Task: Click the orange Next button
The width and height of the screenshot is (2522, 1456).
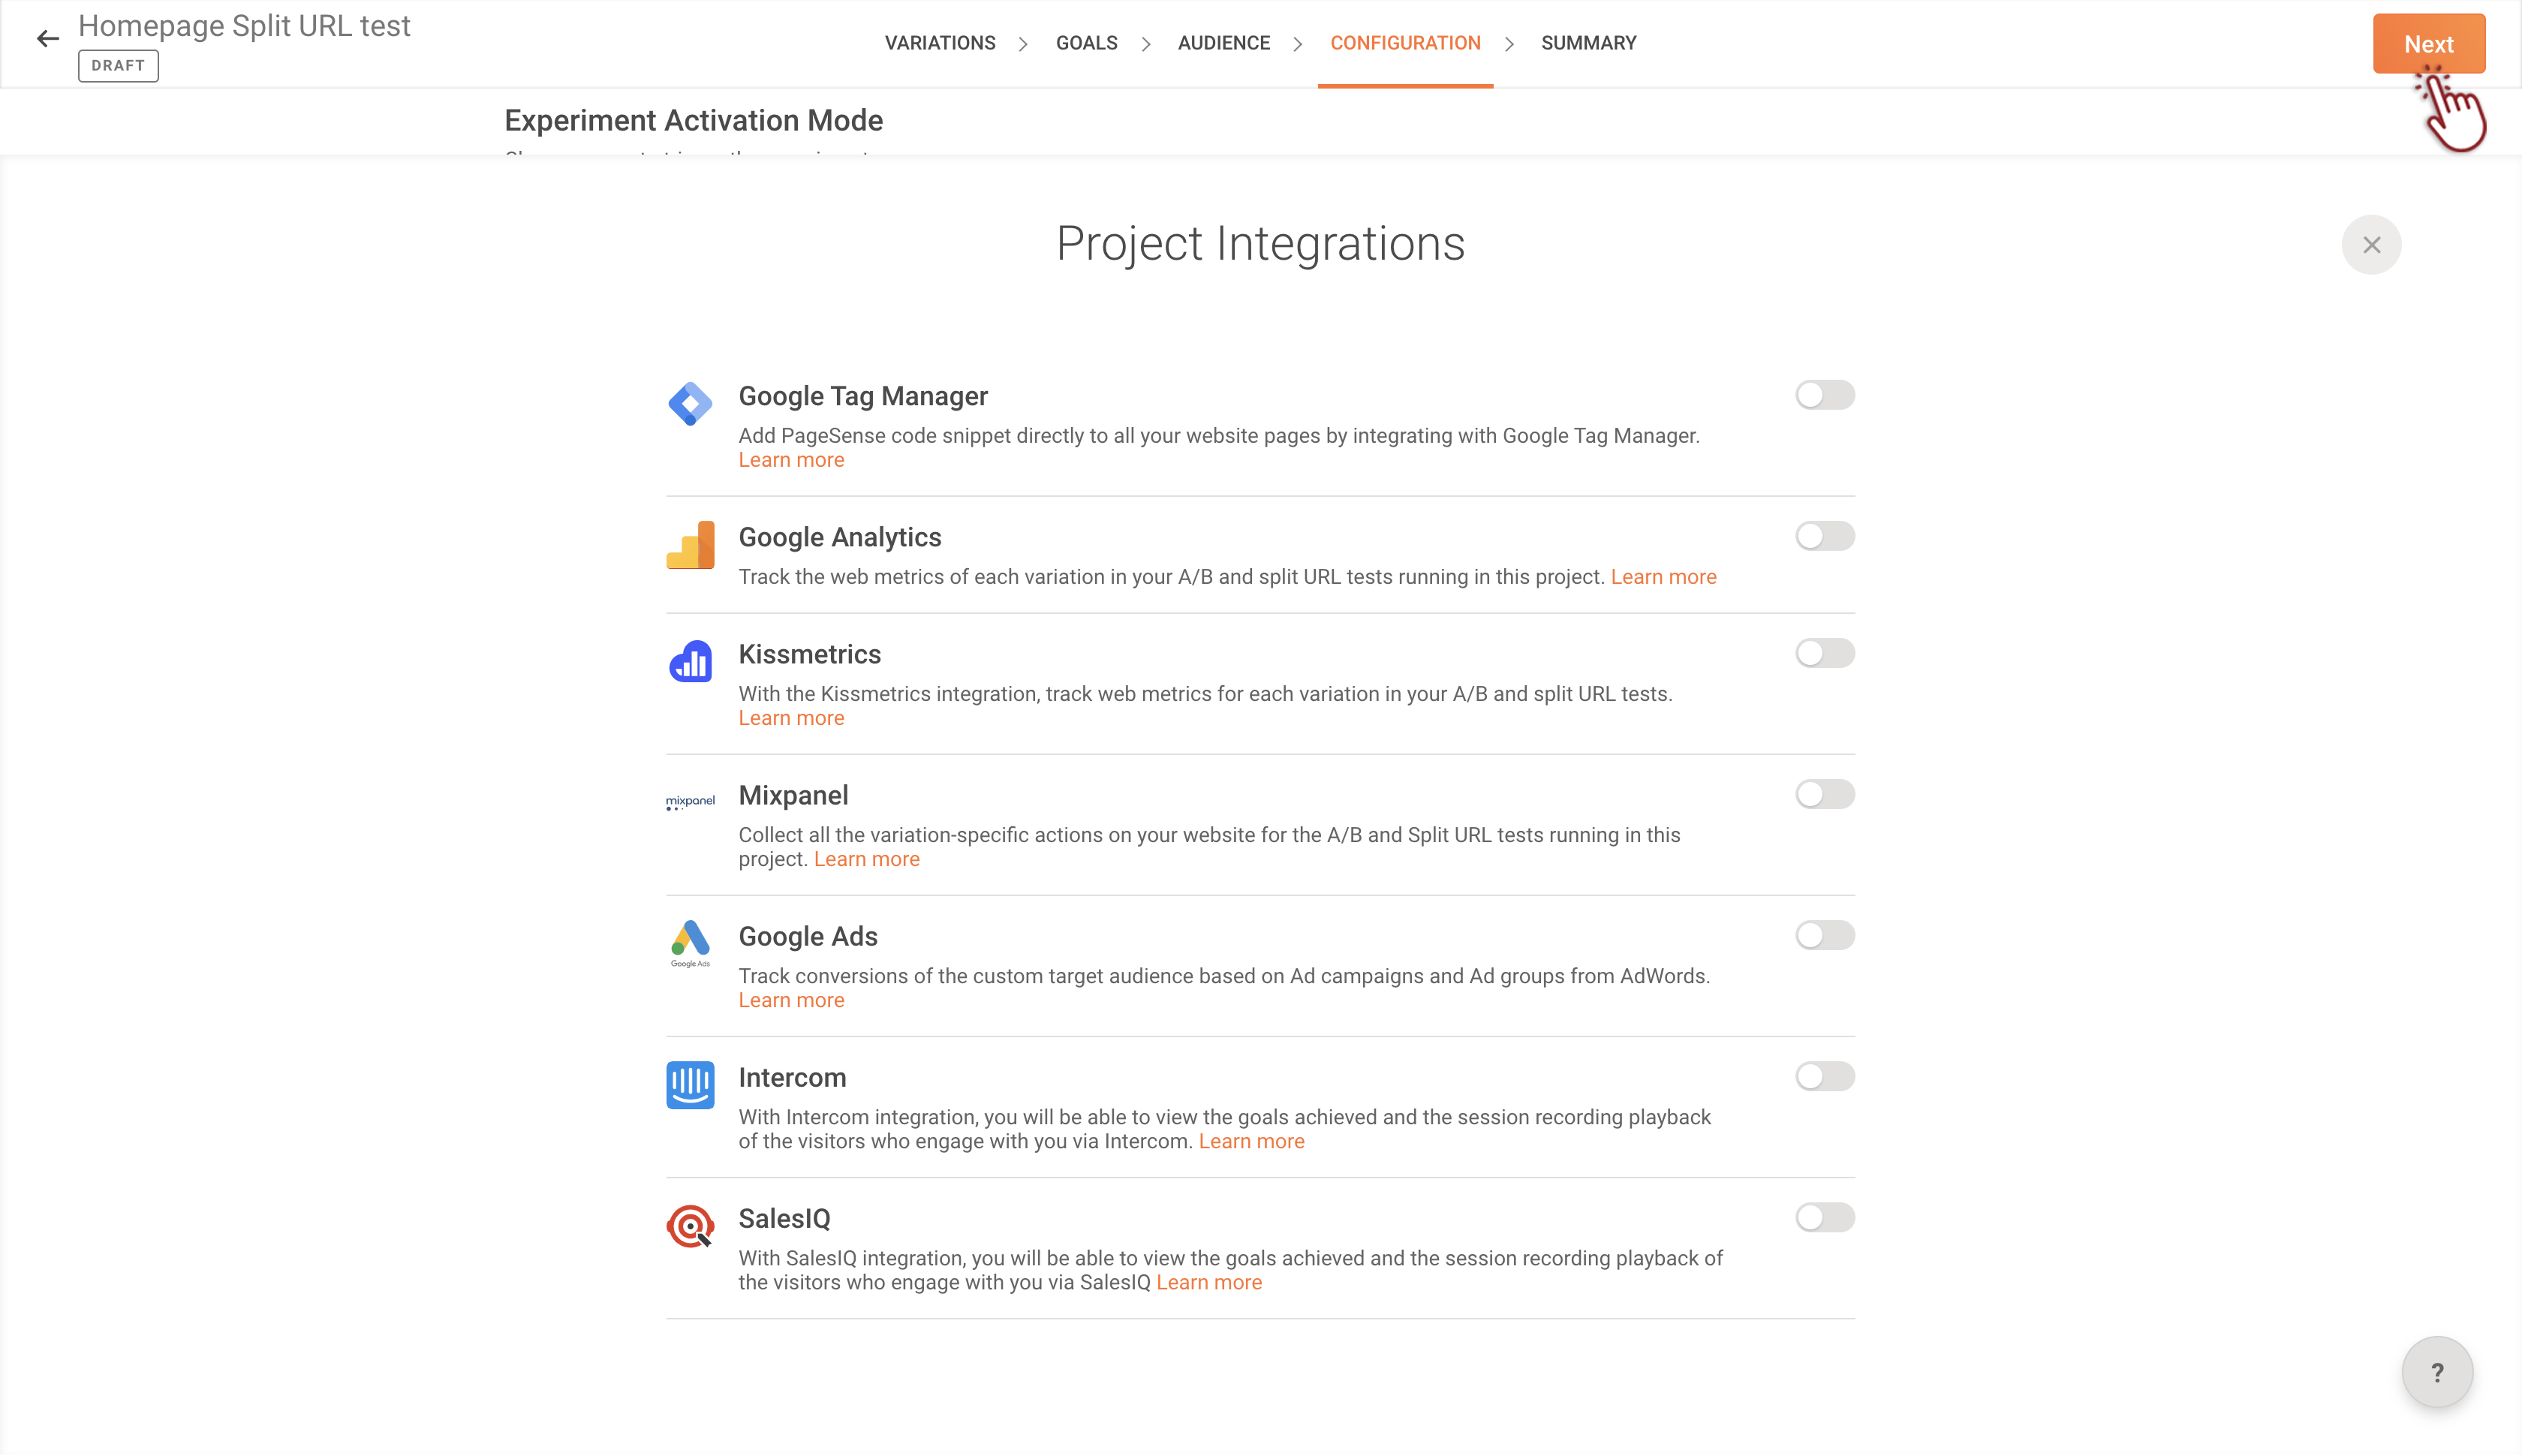Action: pos(2427,44)
